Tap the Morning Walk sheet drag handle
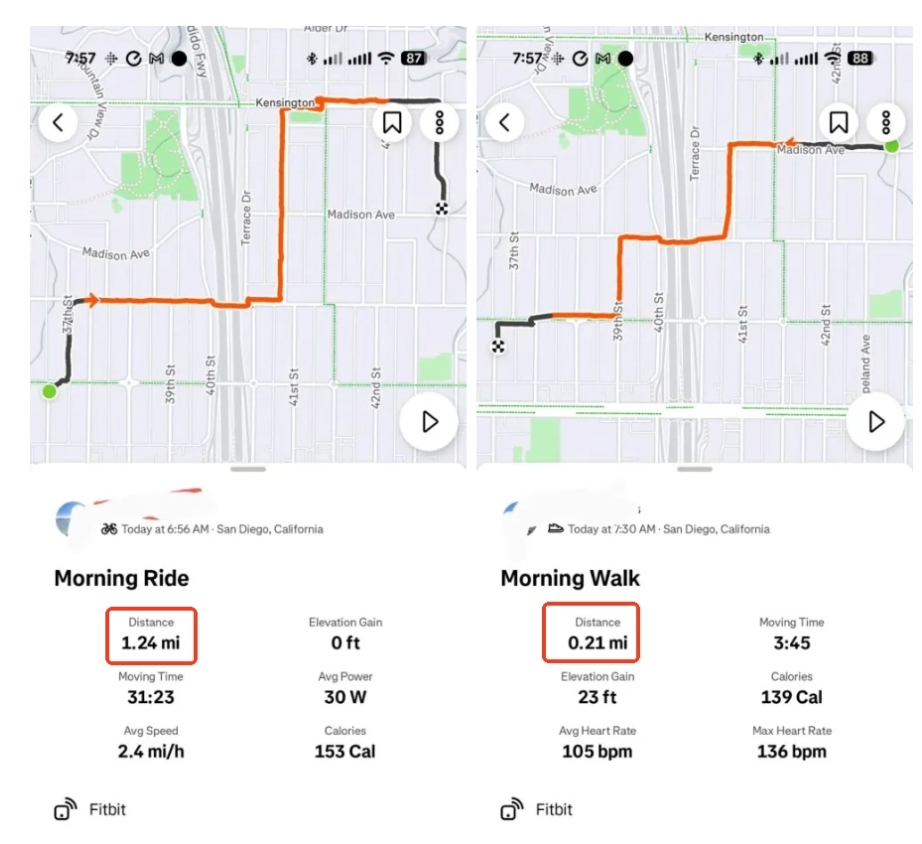This screenshot has width=922, height=844. point(695,468)
